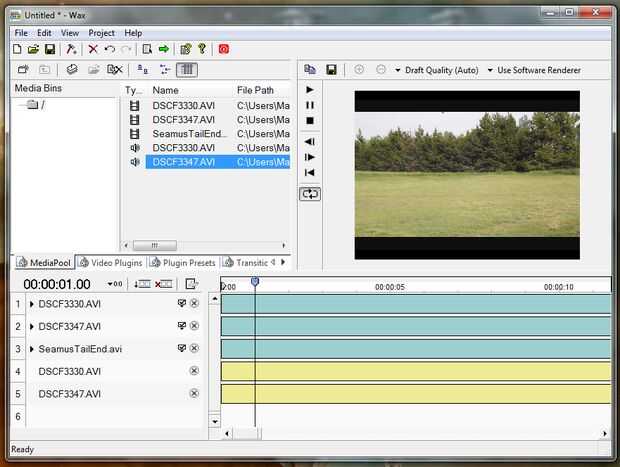Viewport: 620px width, 467px height.
Task: Remove selected media with the X icon
Action: pyautogui.click(x=115, y=70)
